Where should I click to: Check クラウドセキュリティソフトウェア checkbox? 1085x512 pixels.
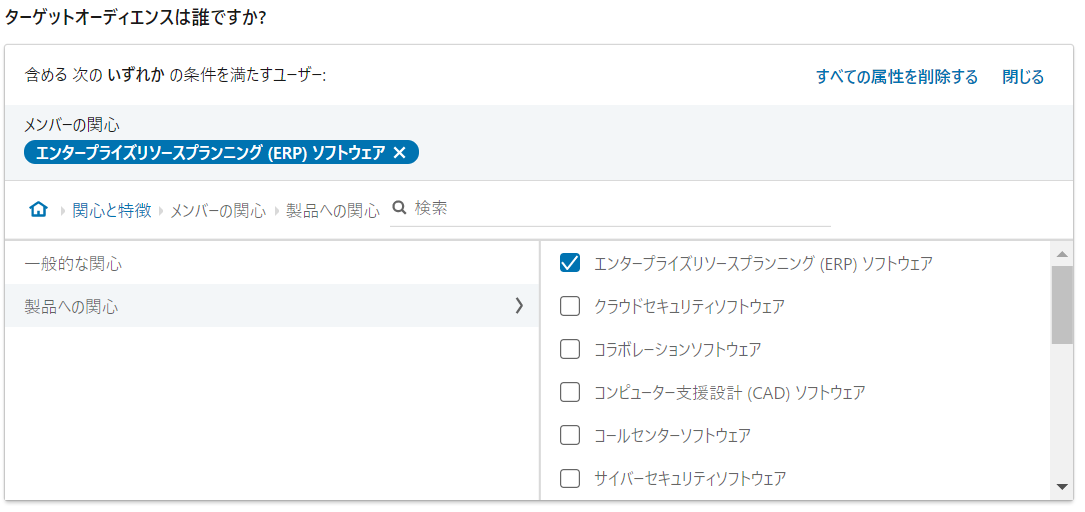[570, 307]
